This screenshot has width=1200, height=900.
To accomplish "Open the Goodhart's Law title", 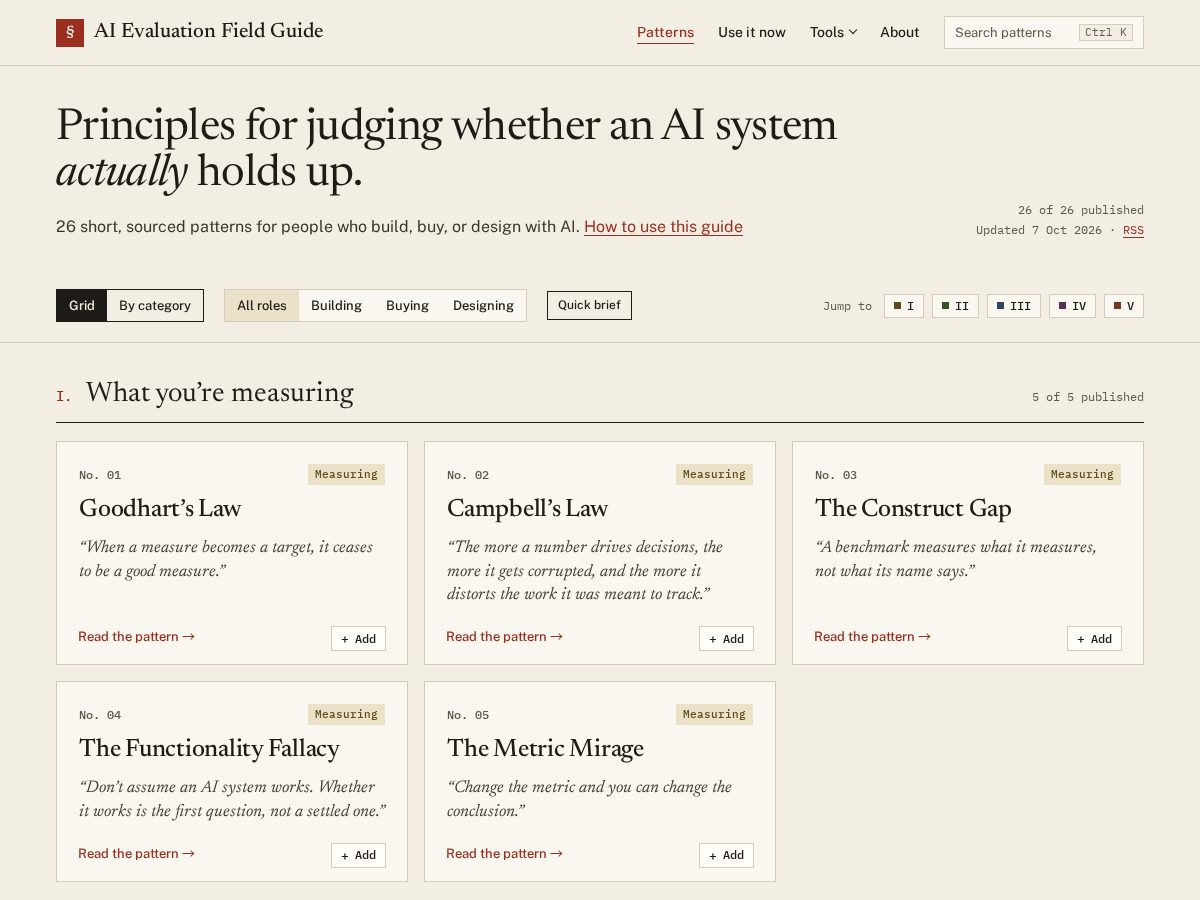I will (x=160, y=508).
